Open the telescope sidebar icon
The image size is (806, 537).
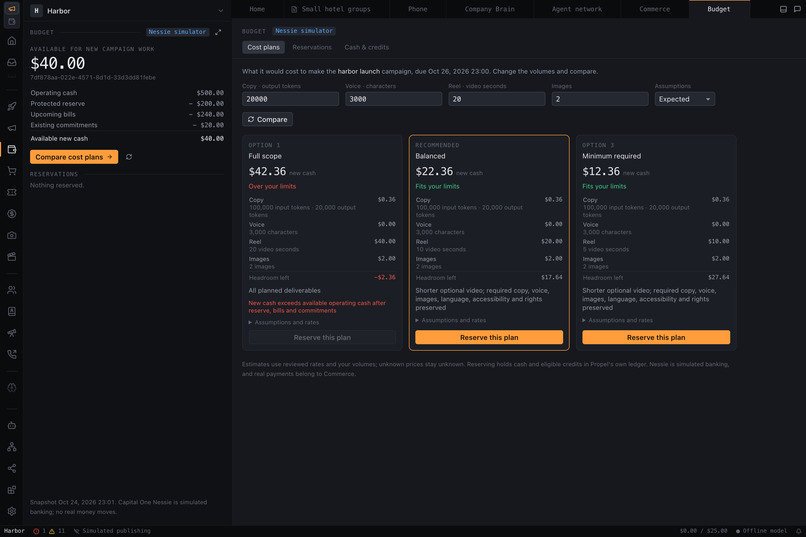[11, 333]
